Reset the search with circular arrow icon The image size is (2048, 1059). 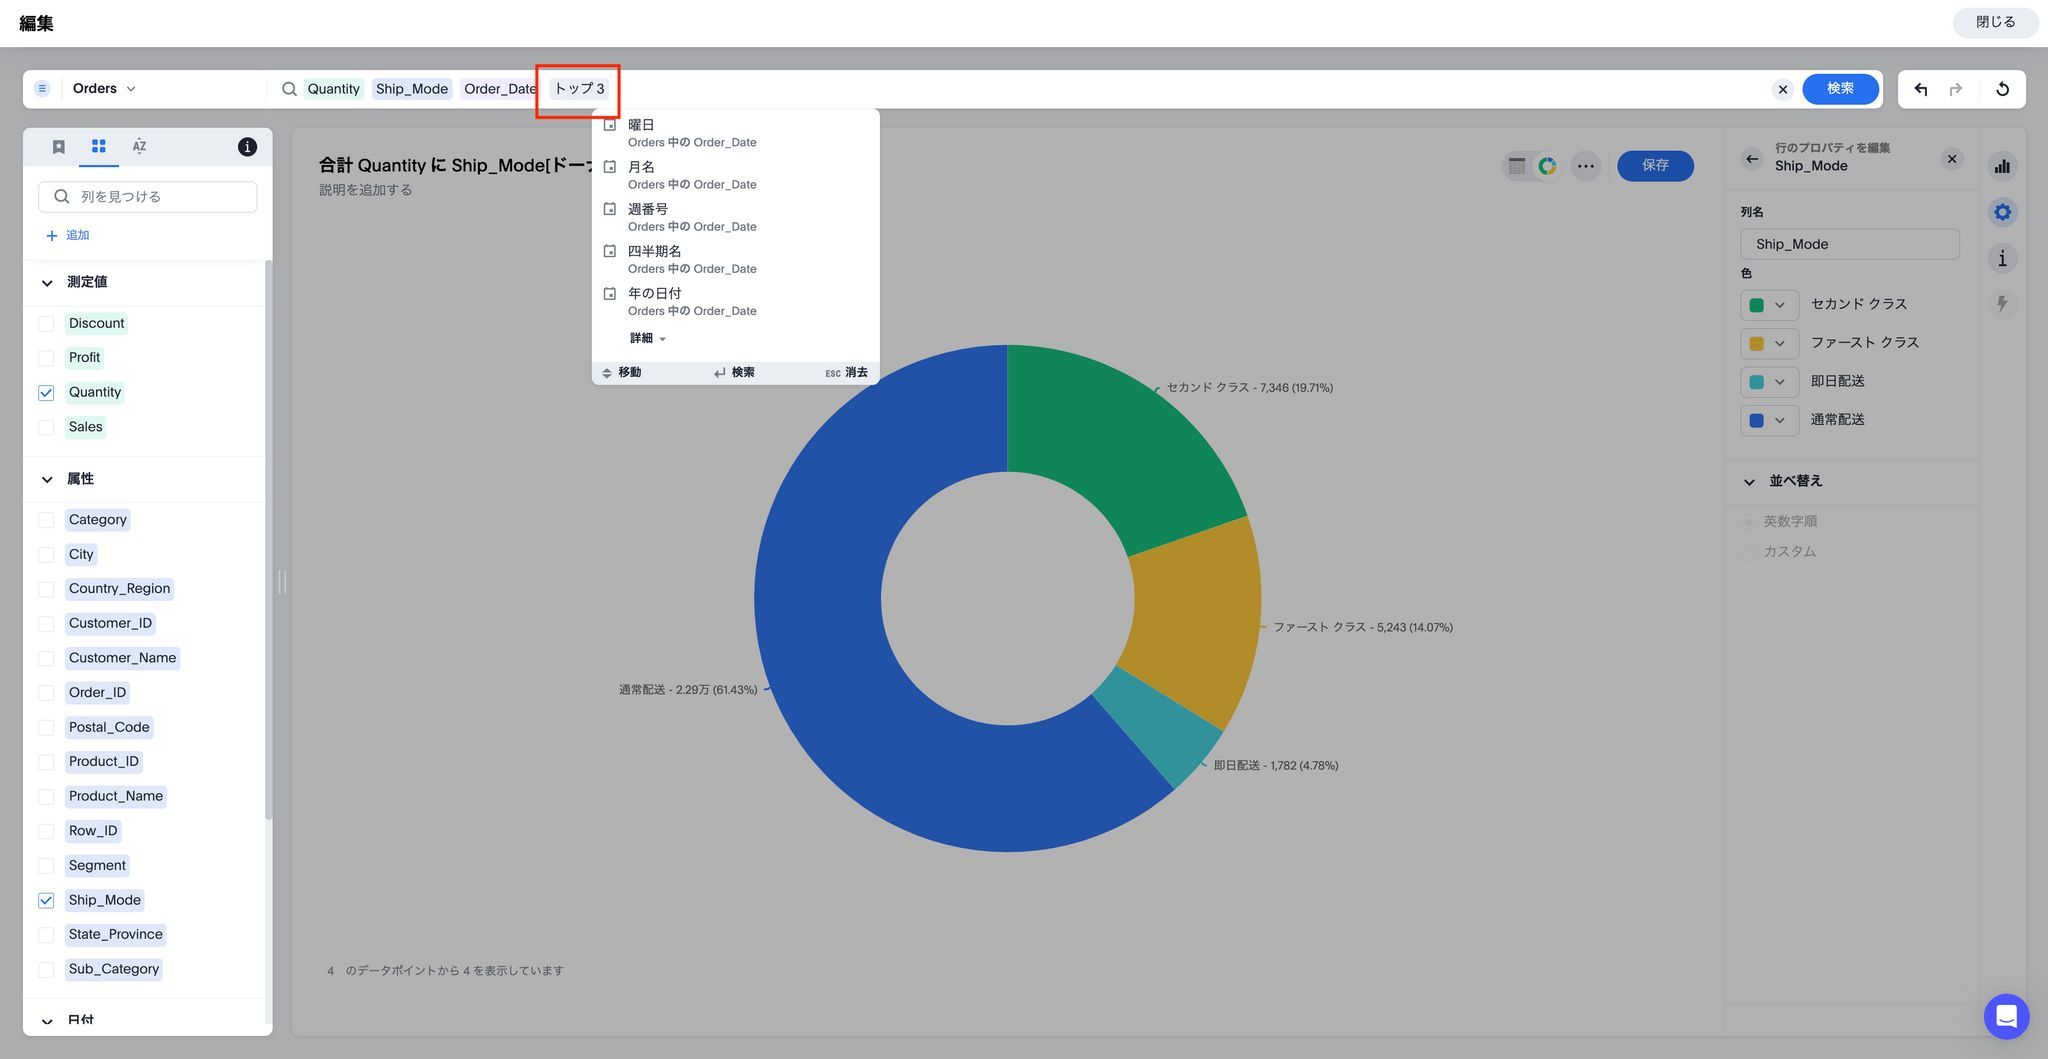click(2002, 89)
